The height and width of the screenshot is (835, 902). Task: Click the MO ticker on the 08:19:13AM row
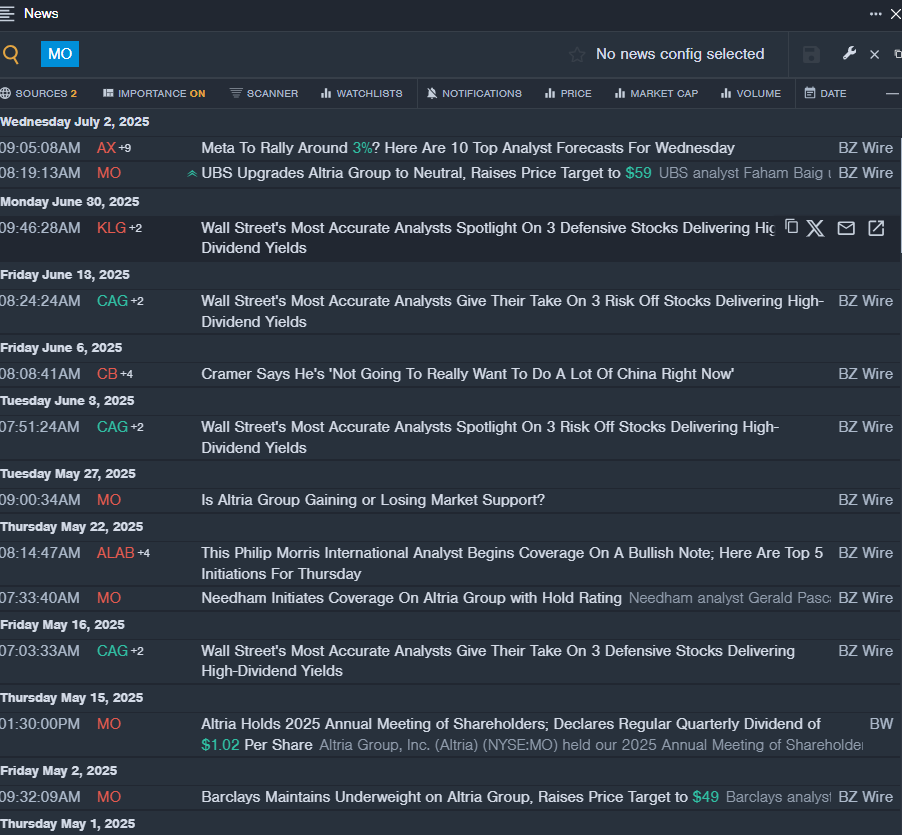[x=109, y=173]
